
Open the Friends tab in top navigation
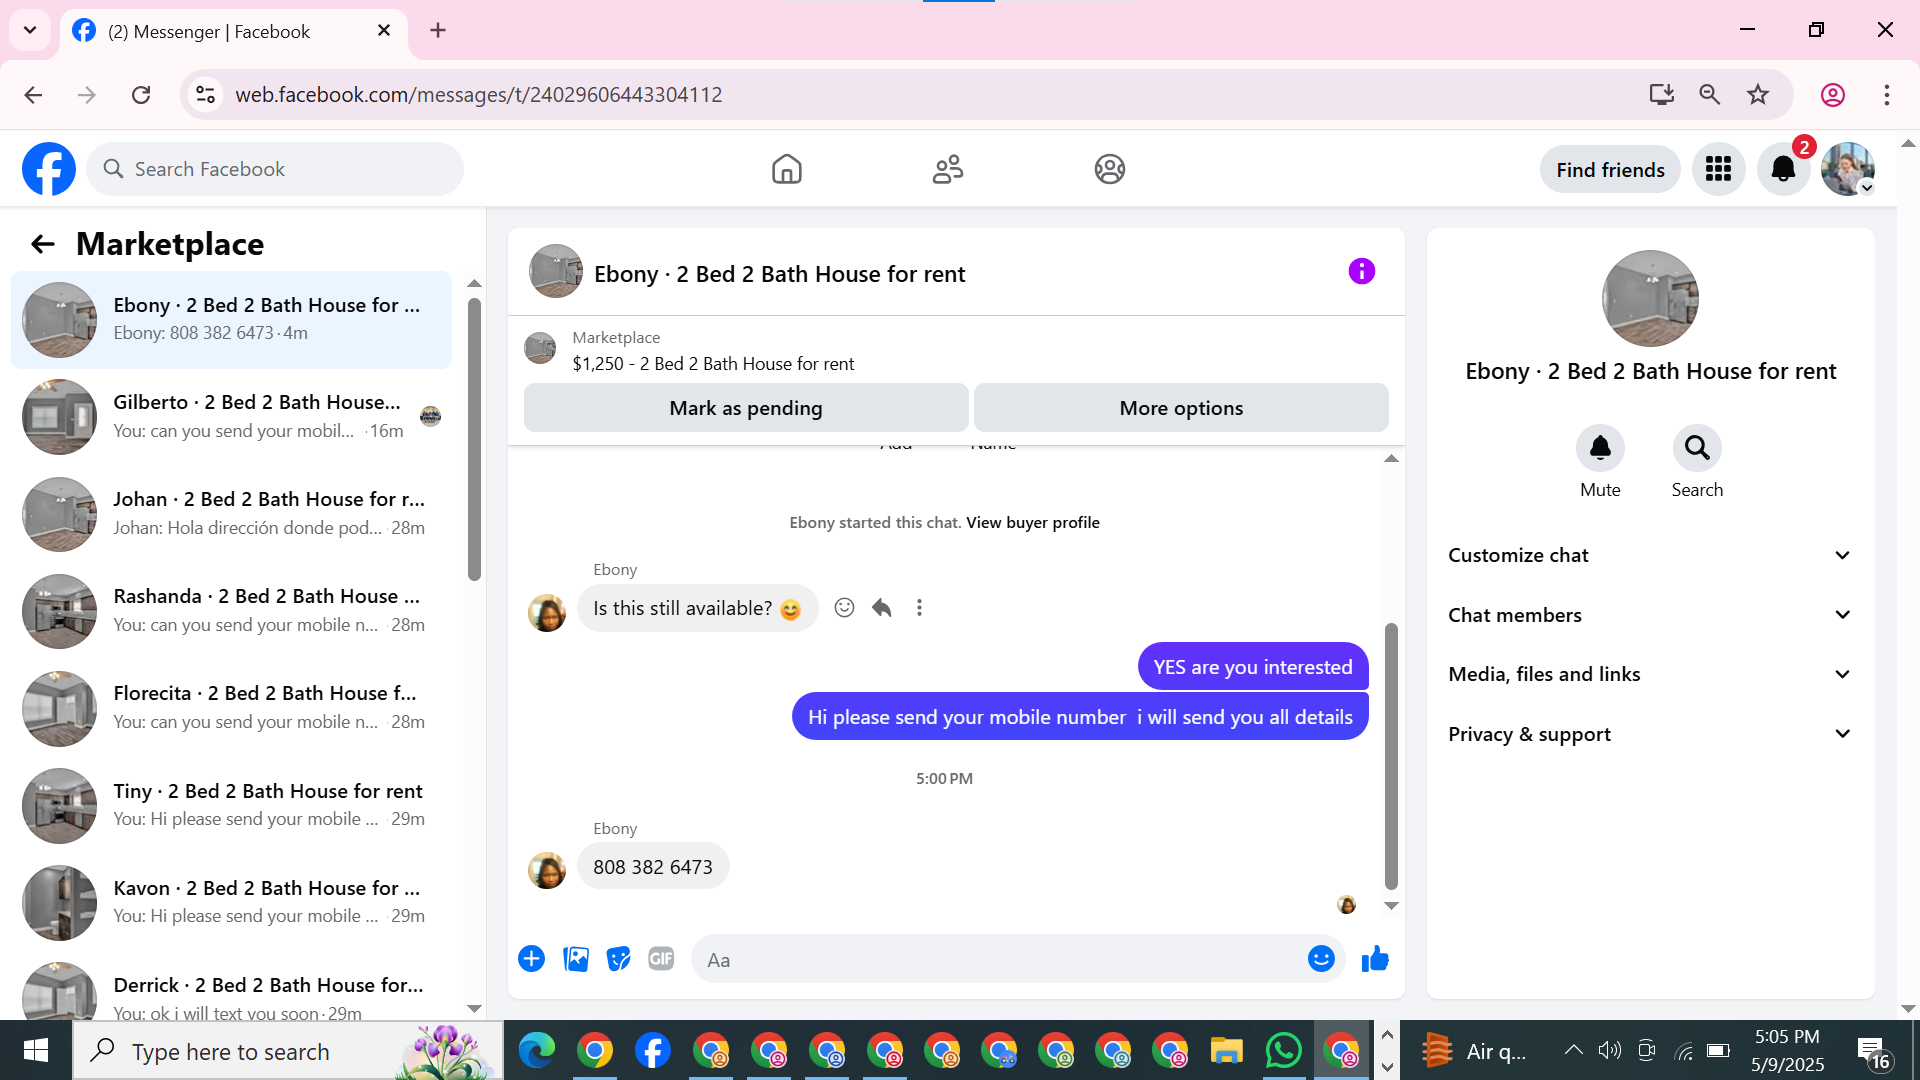click(947, 169)
